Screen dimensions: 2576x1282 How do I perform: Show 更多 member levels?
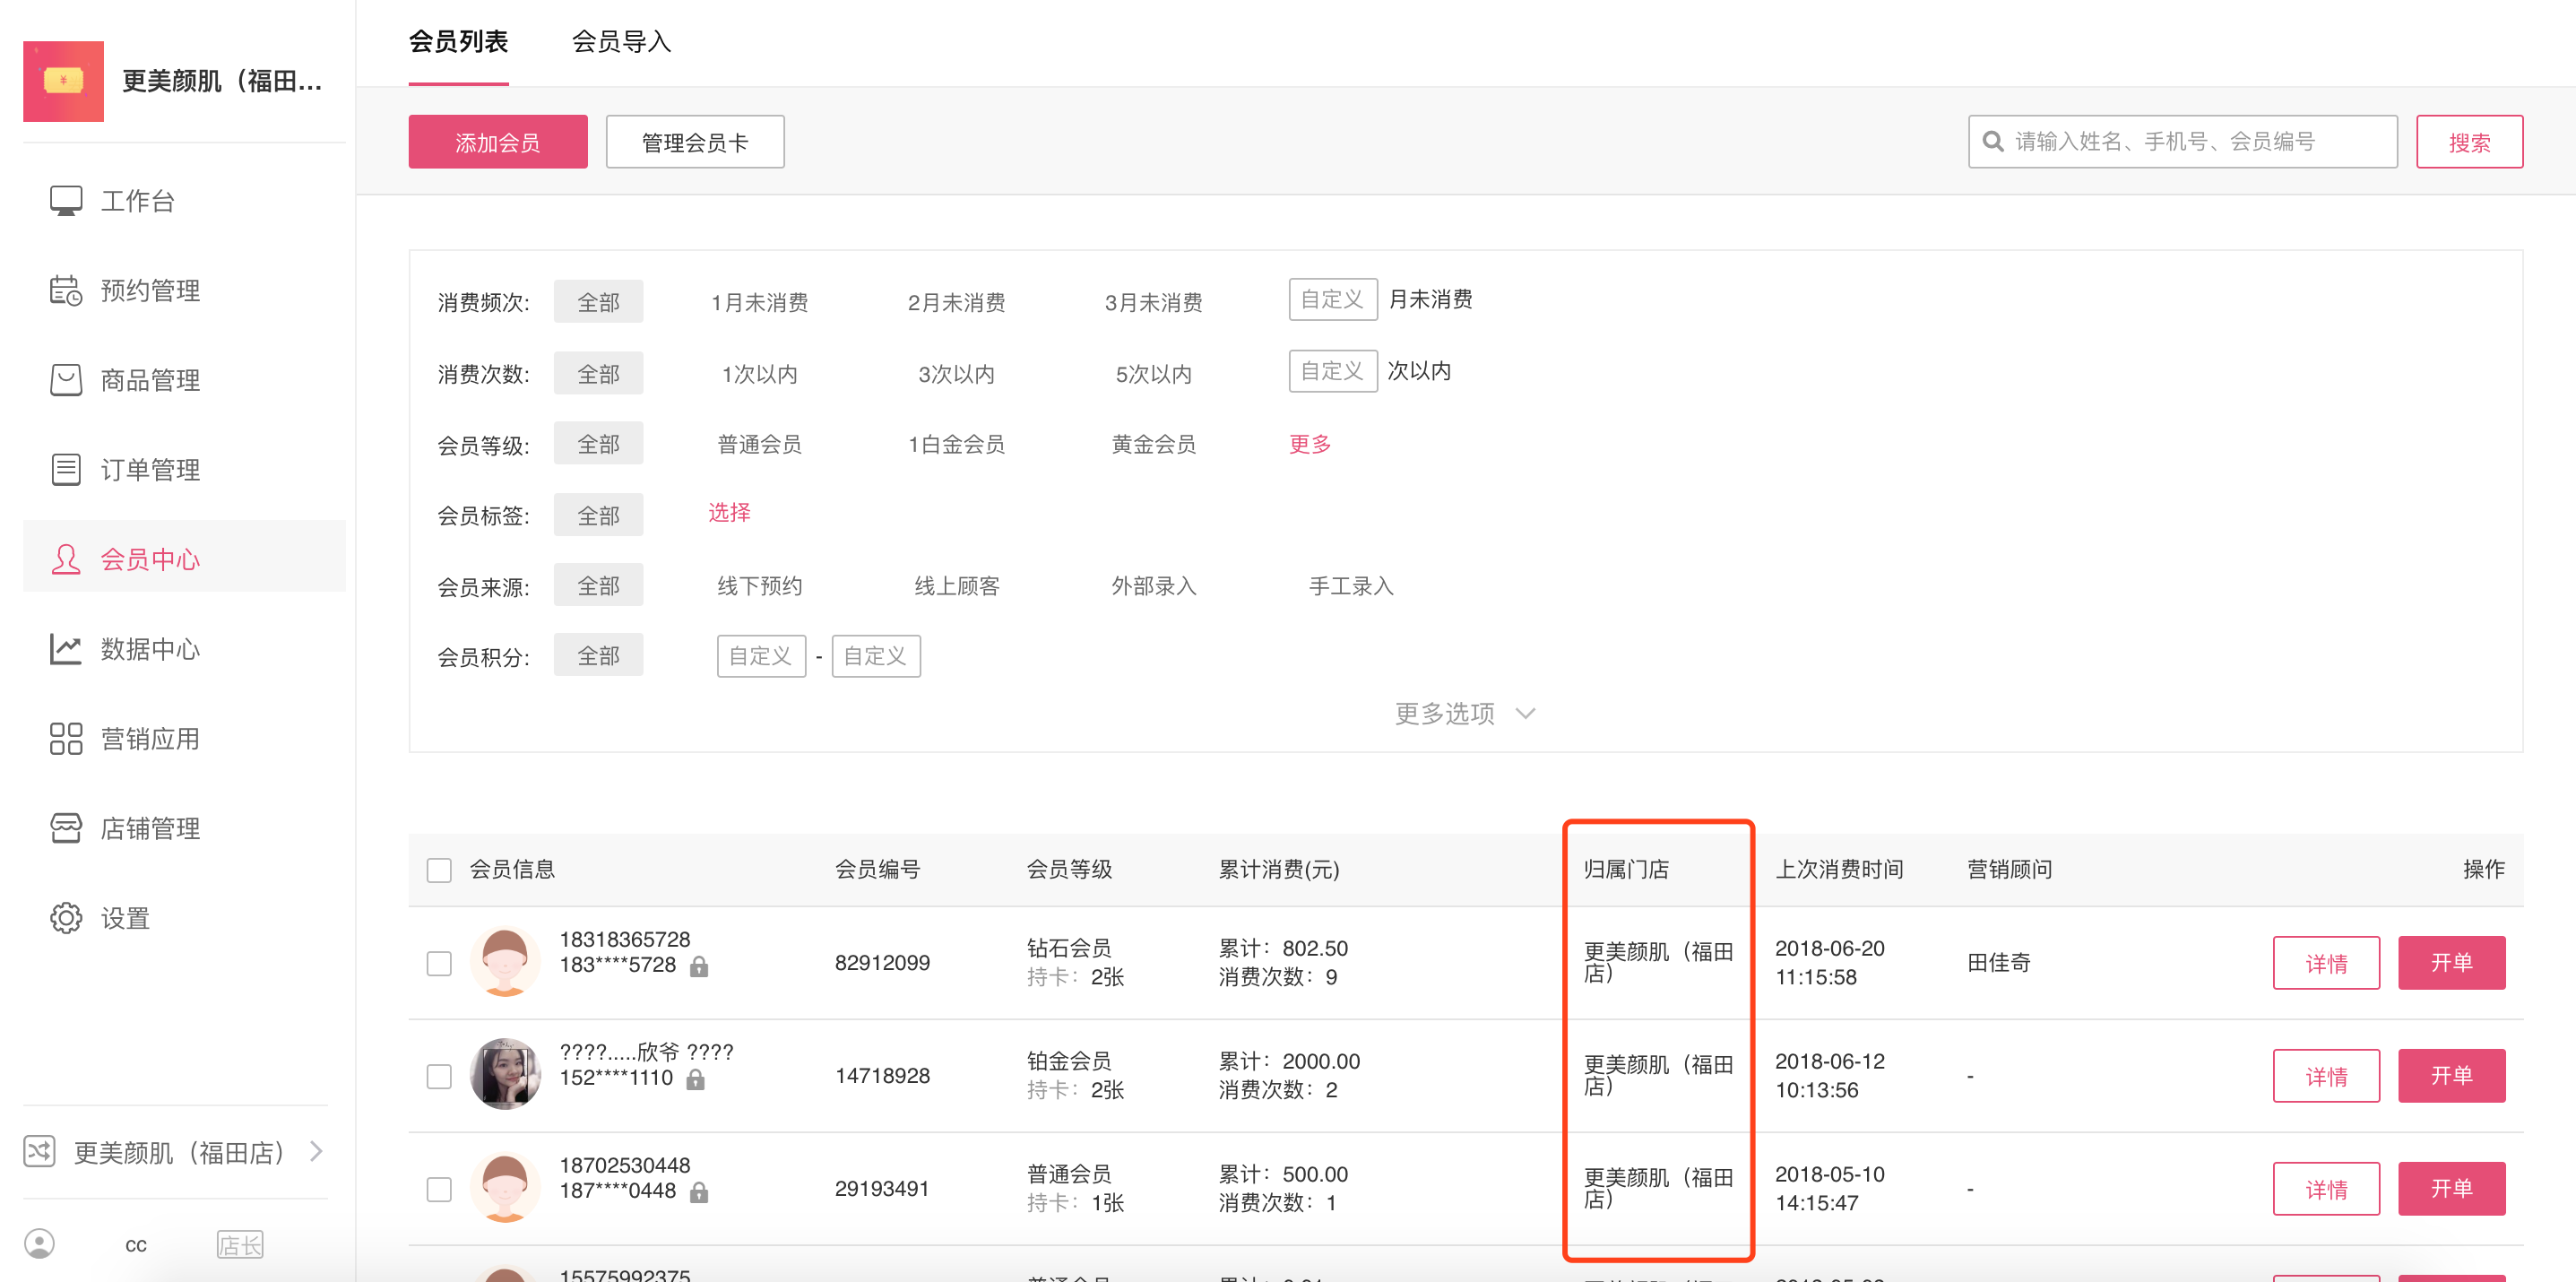tap(1310, 444)
